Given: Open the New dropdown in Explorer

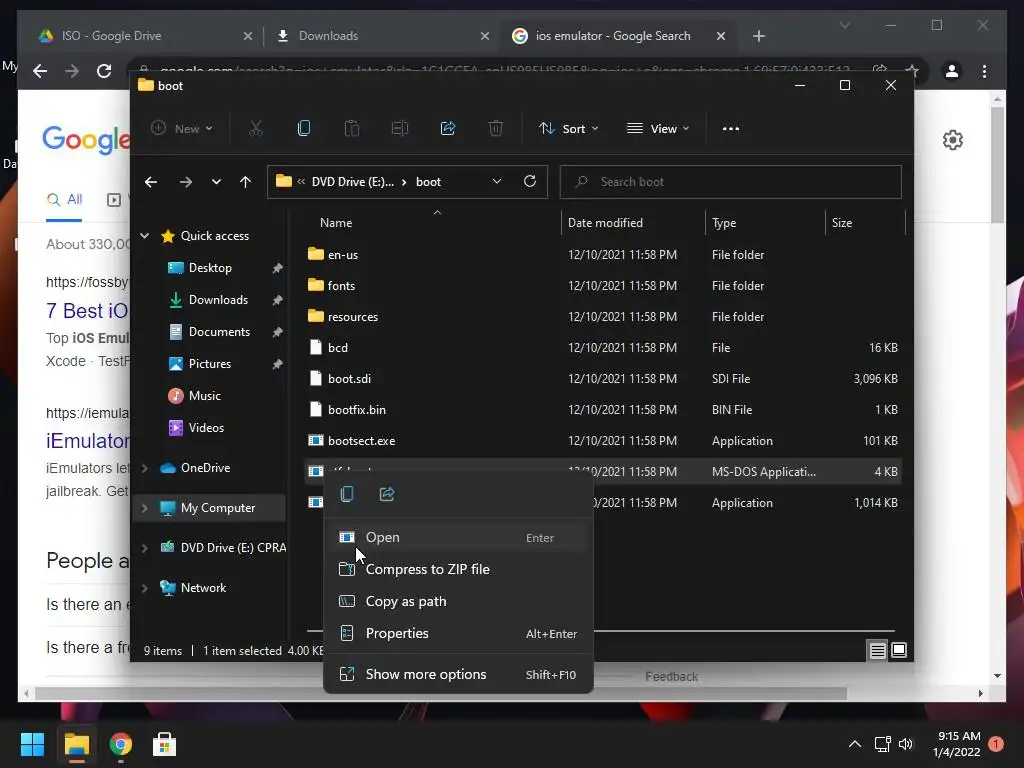Looking at the screenshot, I should click(x=182, y=129).
